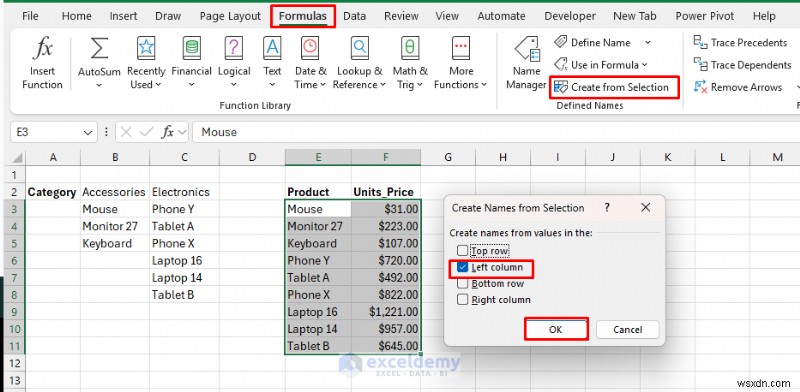Click the Laptop 16 cell in column C
800x392 pixels.
click(x=184, y=260)
